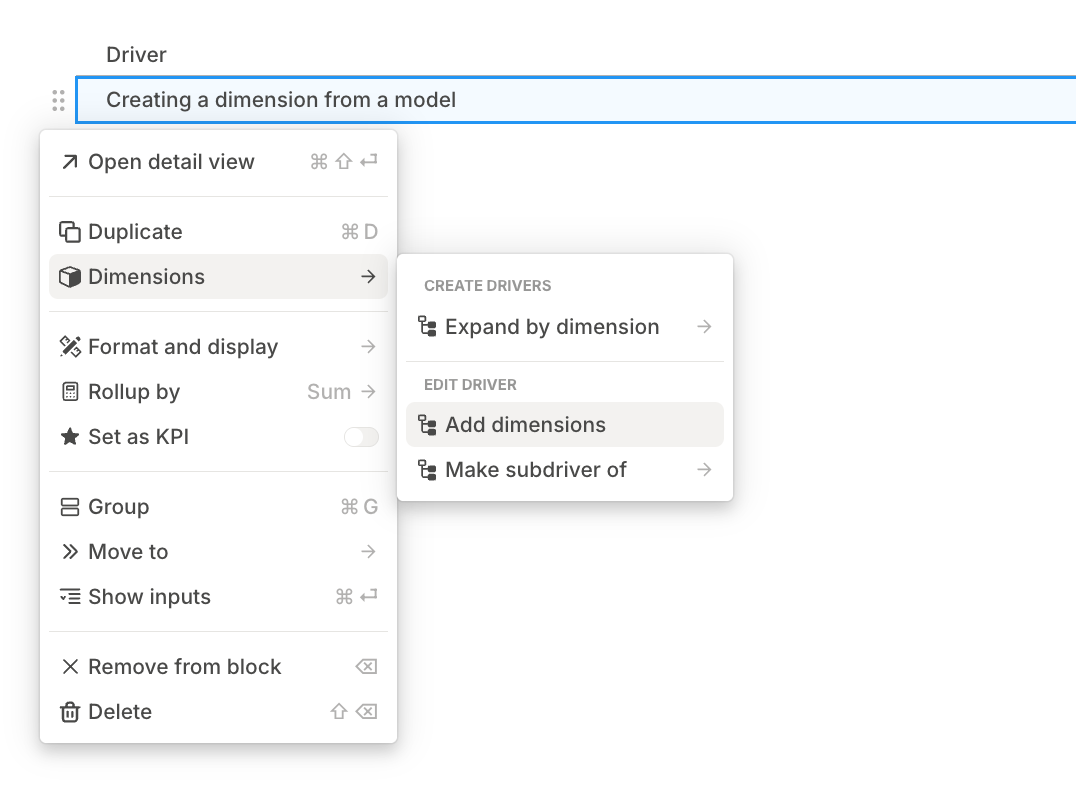Viewport: 1076px width, 786px height.
Task: Choose Add dimensions from the Edit Driver section
Action: (x=527, y=424)
